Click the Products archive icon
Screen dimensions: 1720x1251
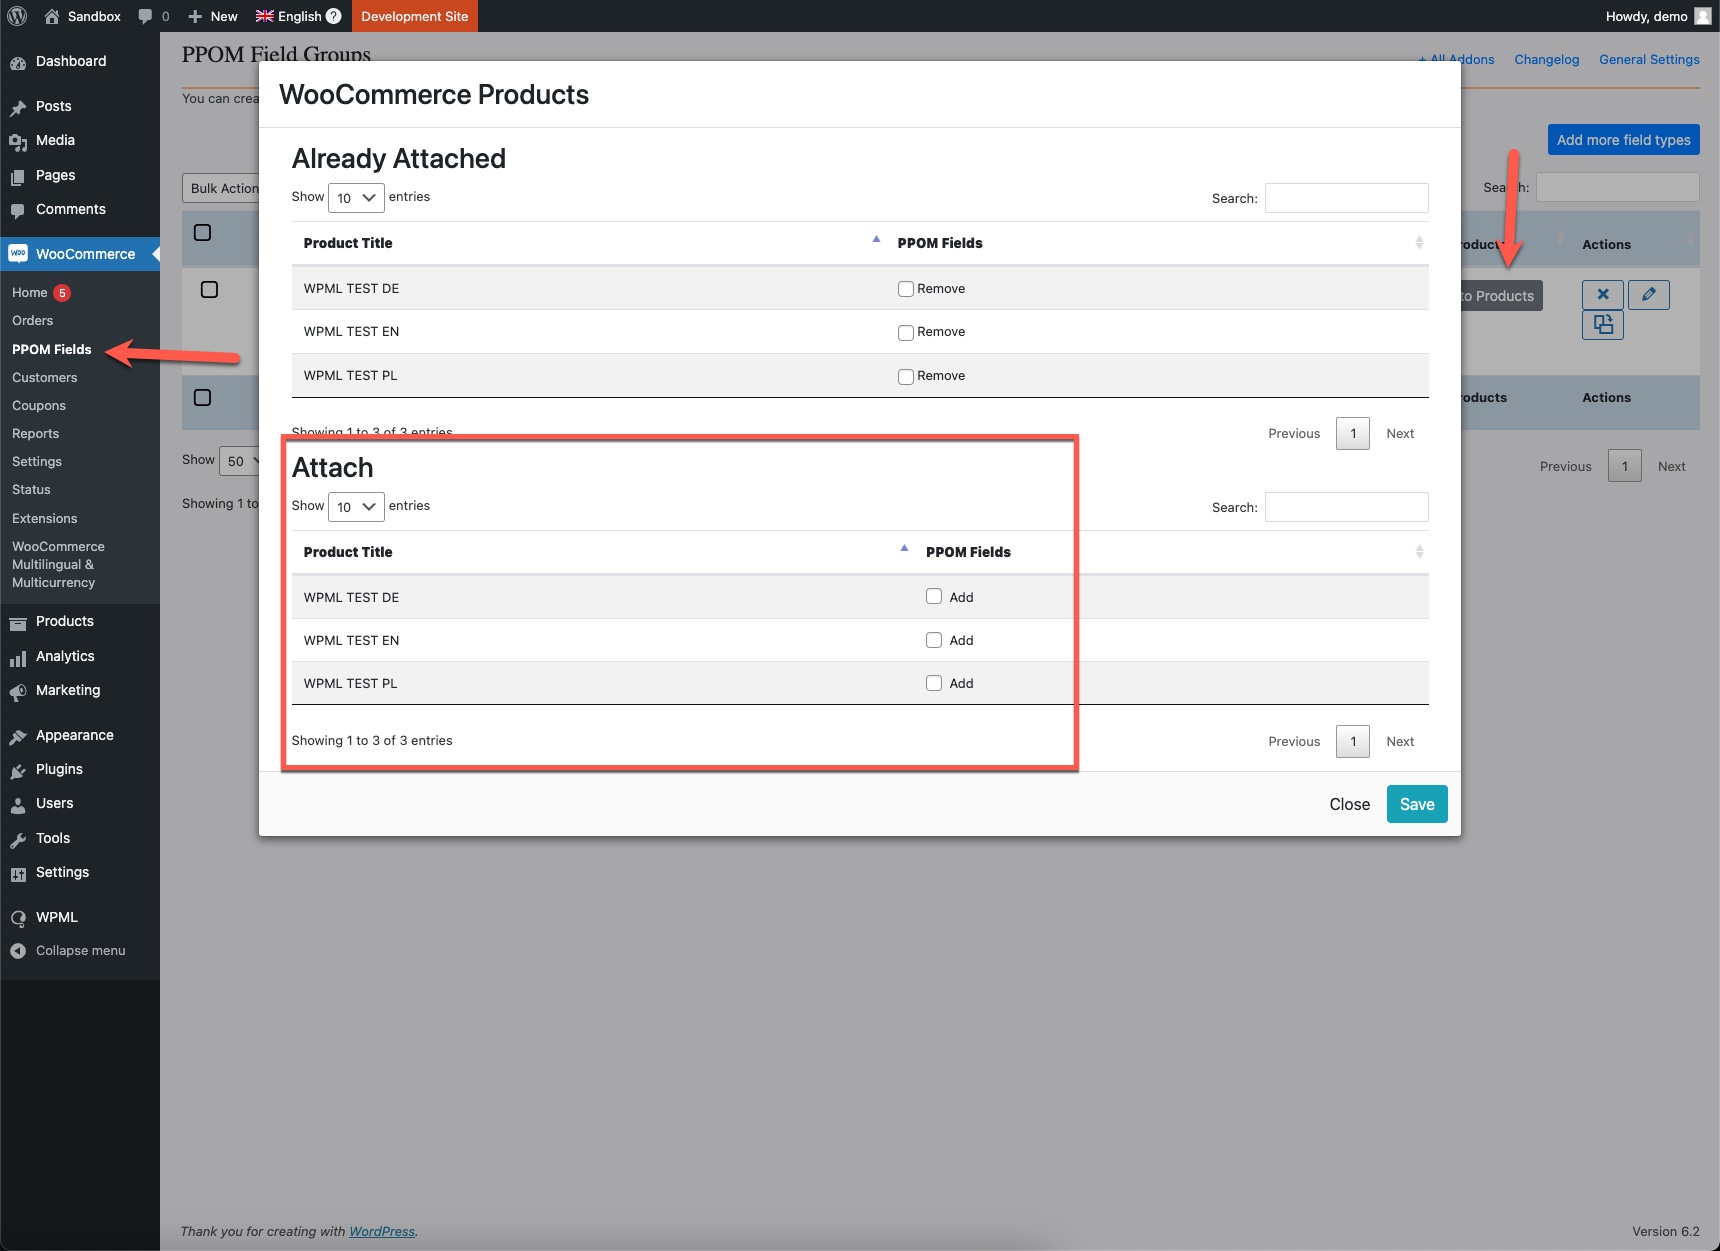point(18,622)
